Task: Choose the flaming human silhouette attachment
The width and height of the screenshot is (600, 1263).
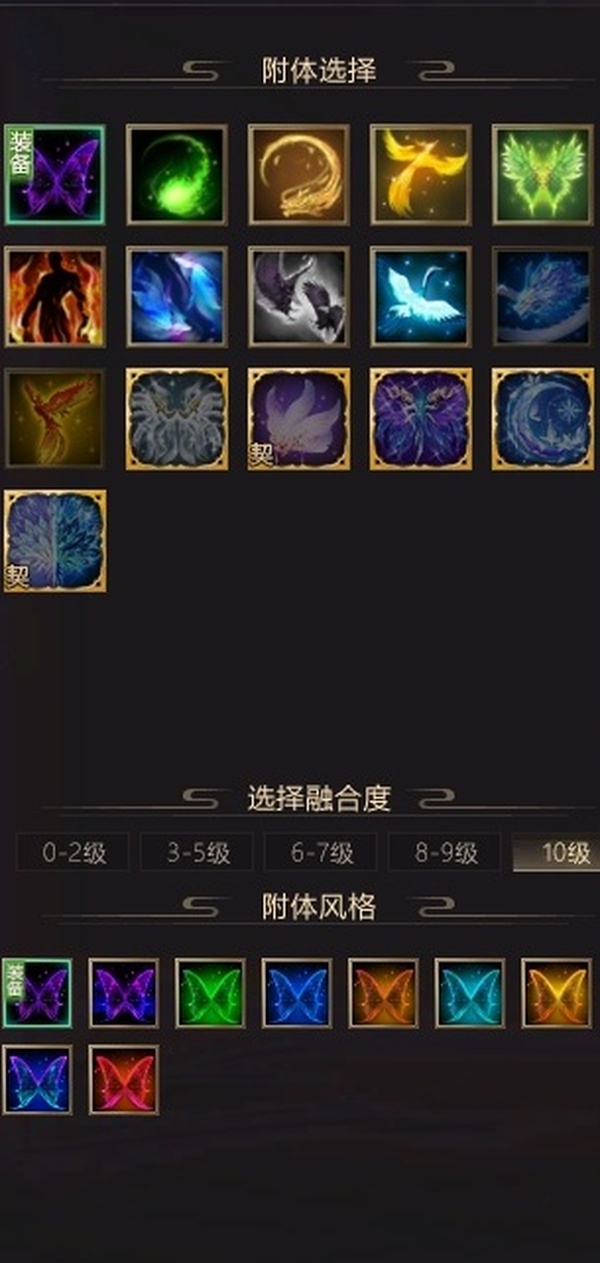Action: tap(55, 296)
